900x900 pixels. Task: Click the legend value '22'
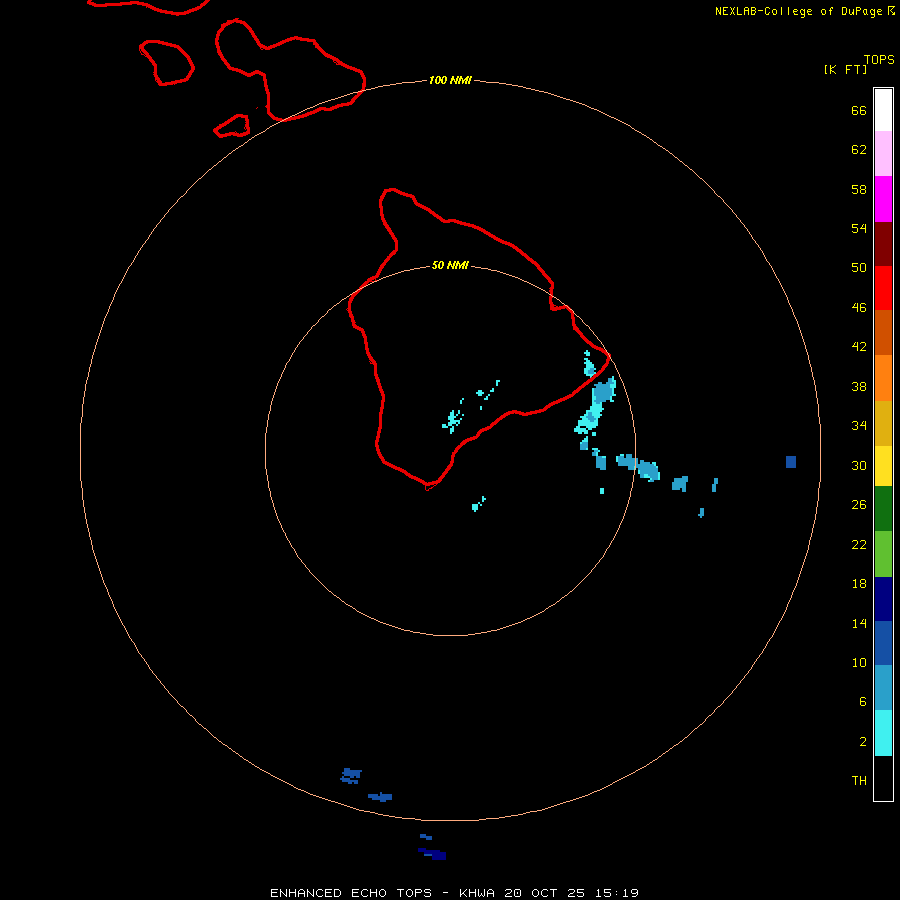[x=859, y=545]
